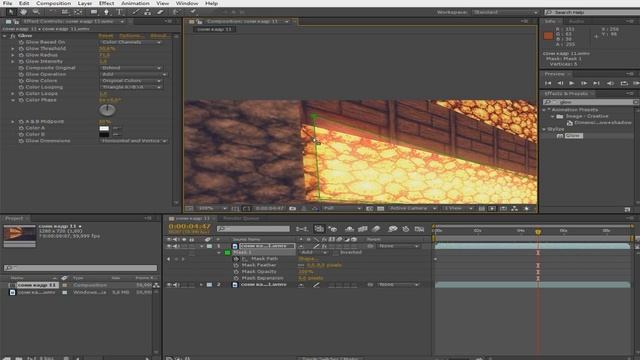Switch to the Audio panel tab
640x360 pixels.
point(576,21)
